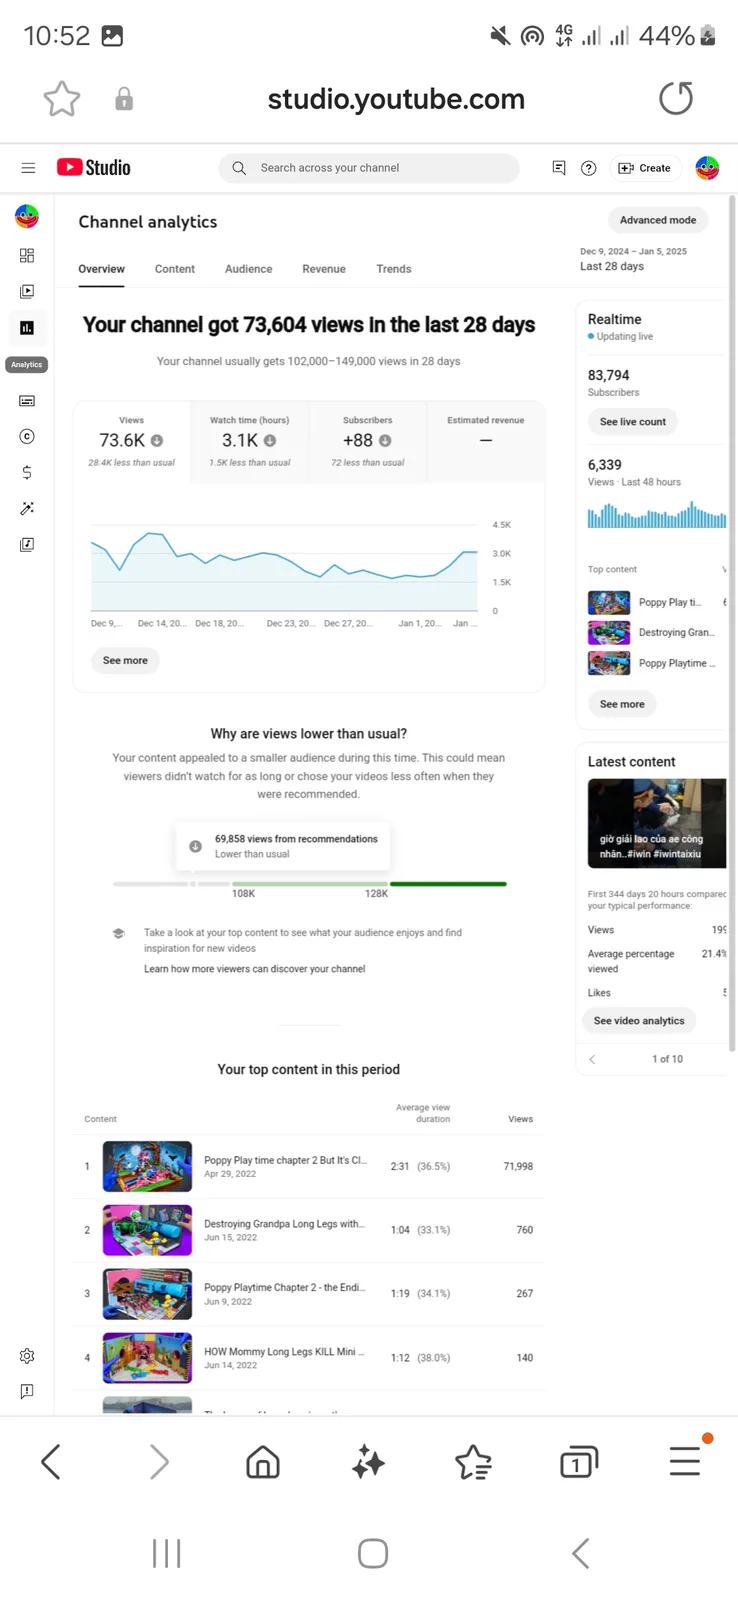This screenshot has height=1600, width=738.
Task: Open the Send feedback icon in sidebar
Action: point(27,1392)
